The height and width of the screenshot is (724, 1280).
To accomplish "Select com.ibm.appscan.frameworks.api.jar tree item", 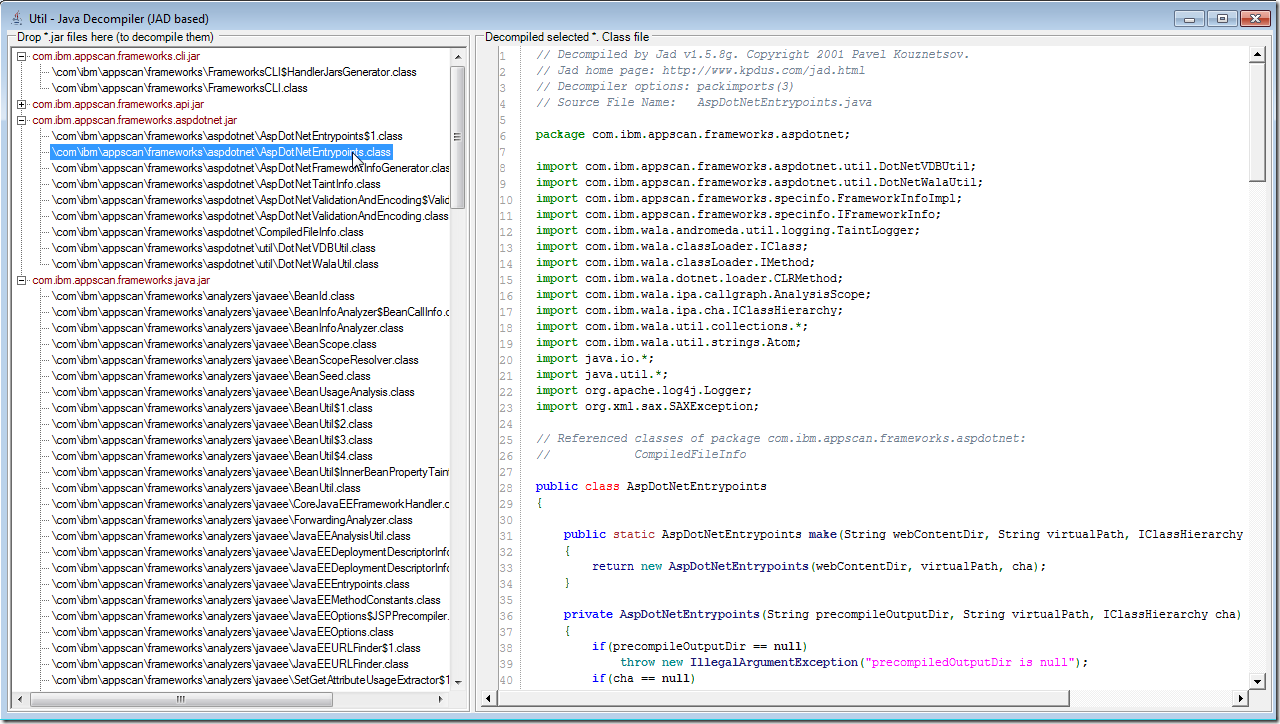I will pyautogui.click(x=118, y=104).
